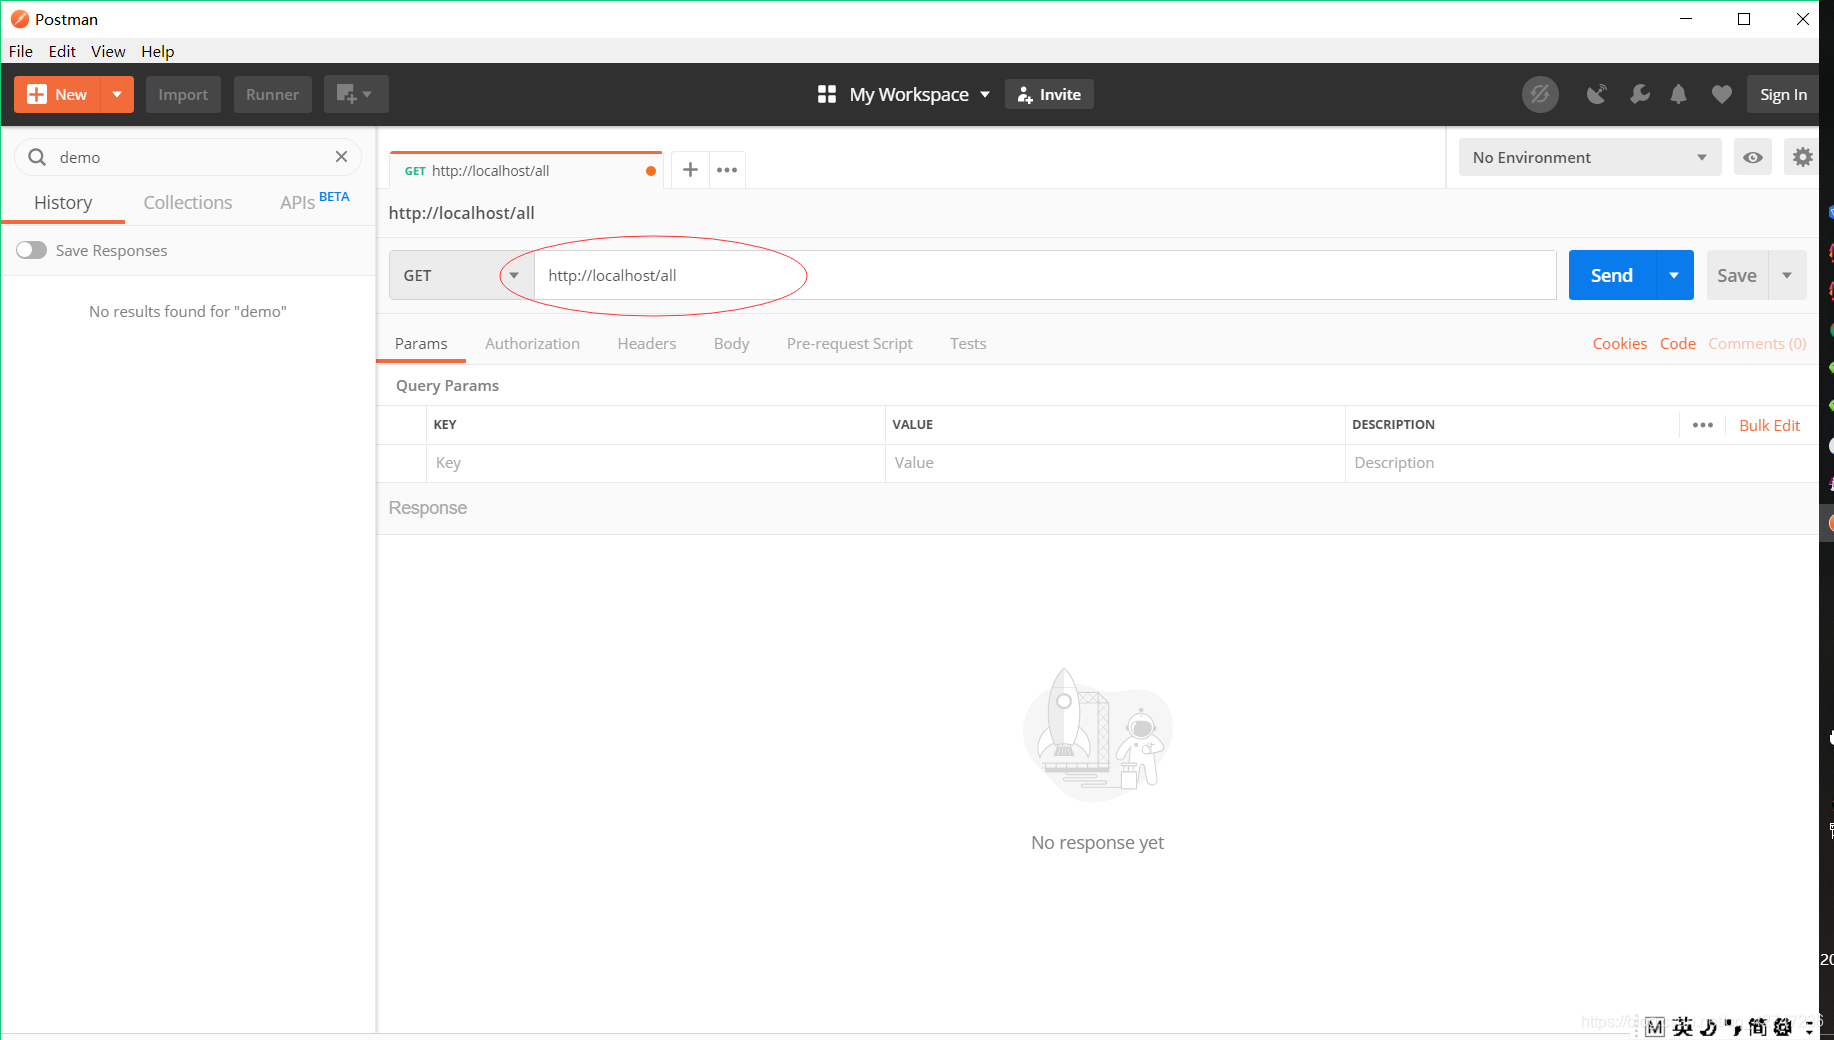Clear the demo search text
This screenshot has width=1834, height=1040.
point(341,156)
